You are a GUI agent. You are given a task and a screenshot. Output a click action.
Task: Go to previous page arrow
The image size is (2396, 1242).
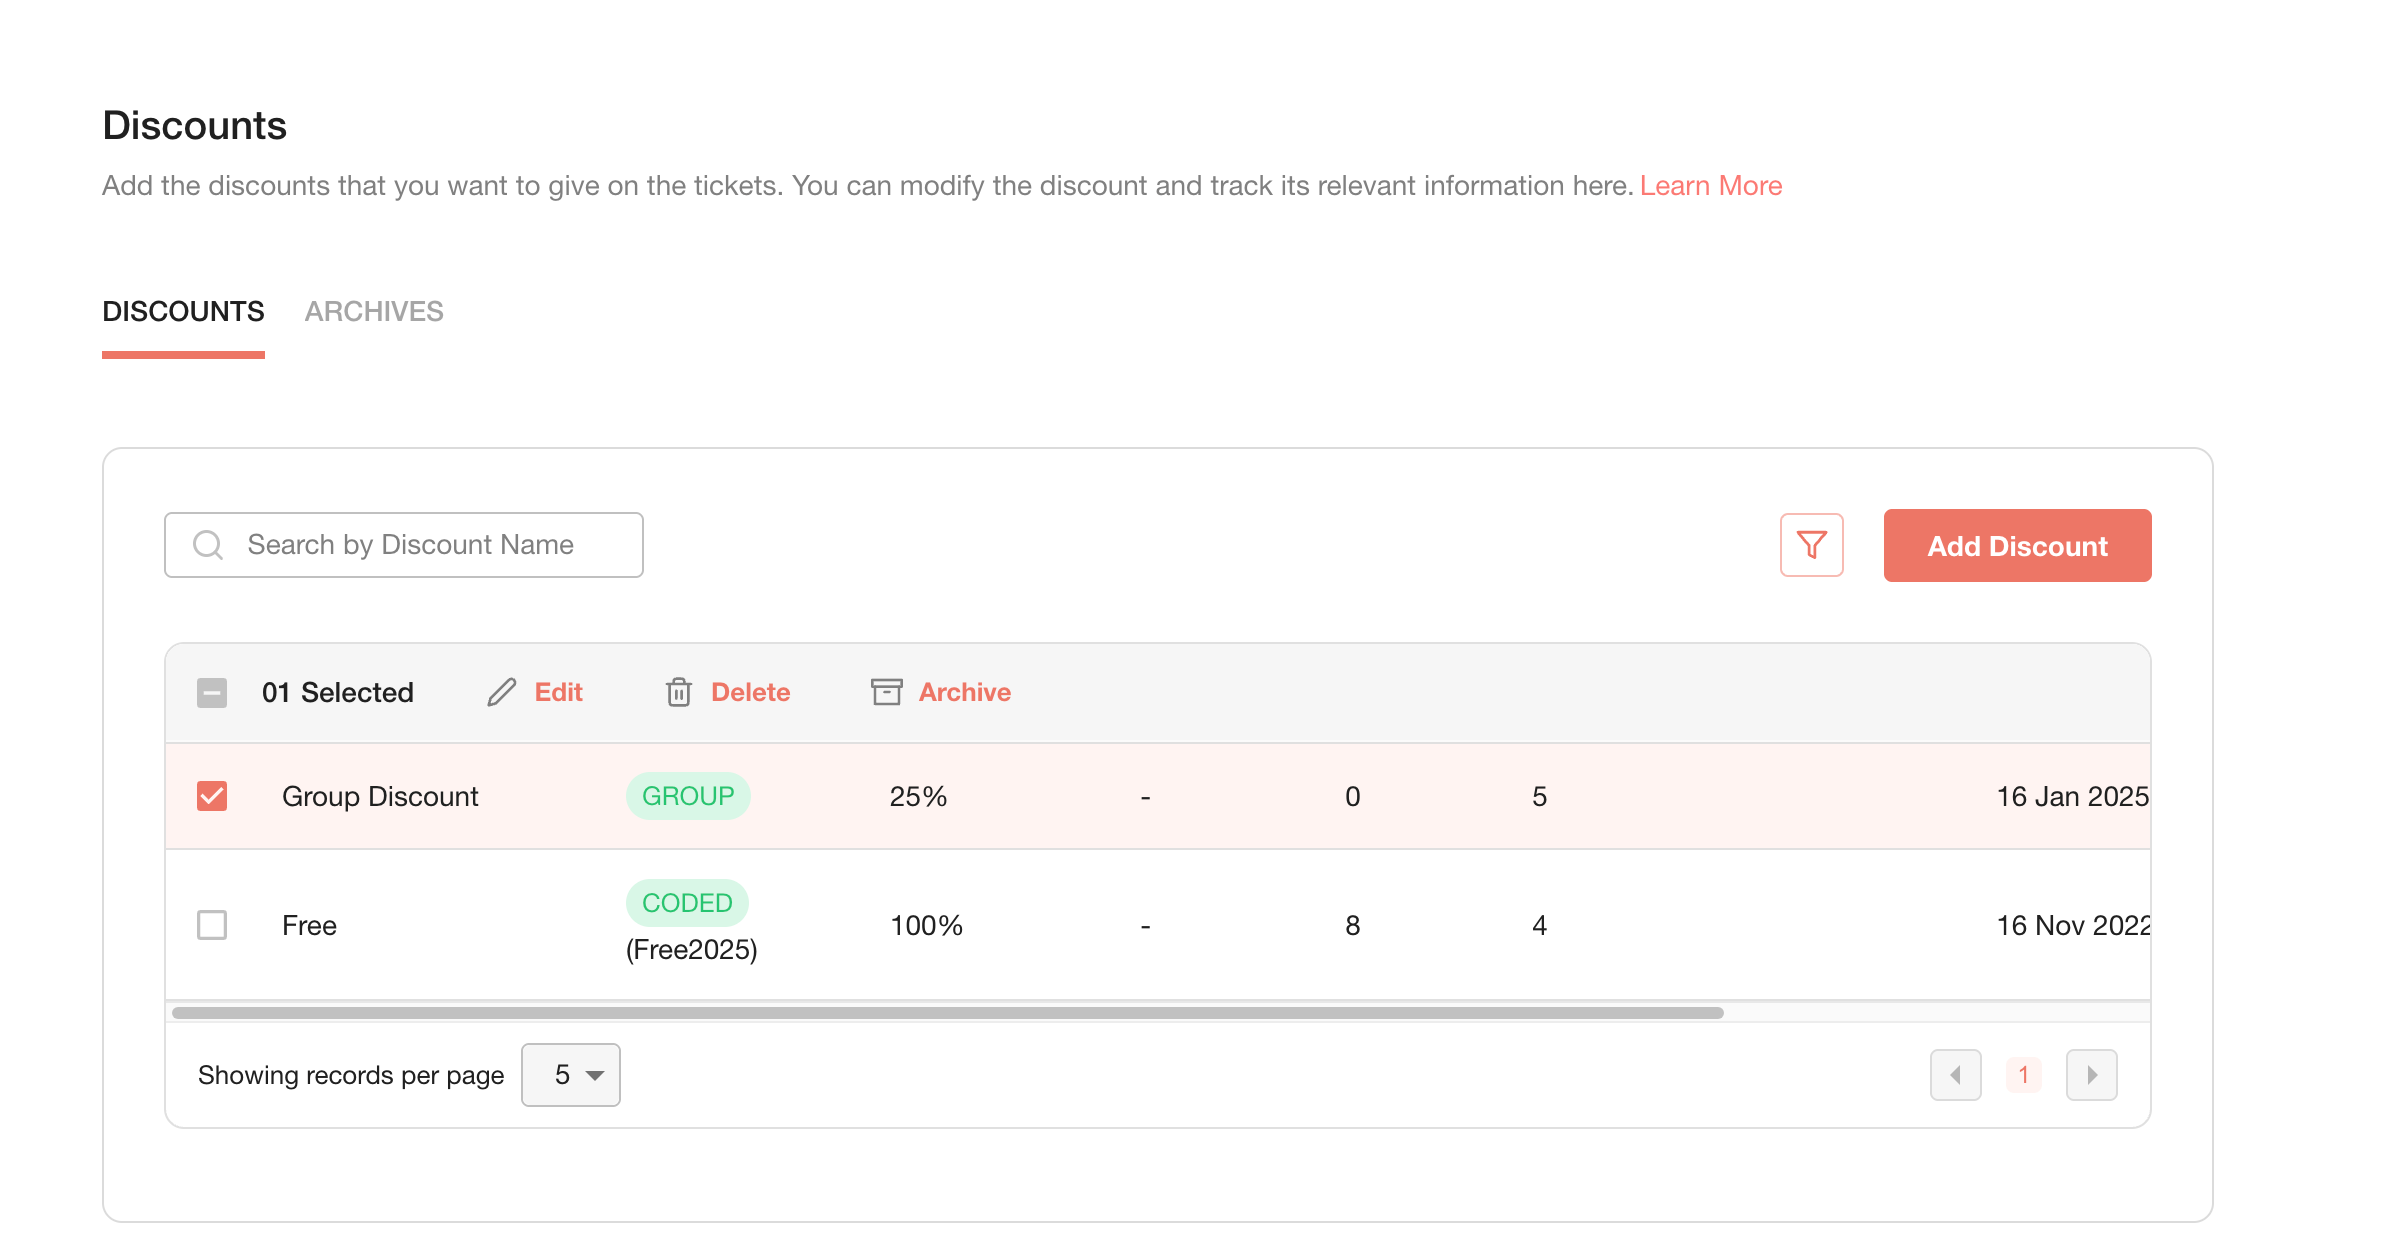(1955, 1075)
